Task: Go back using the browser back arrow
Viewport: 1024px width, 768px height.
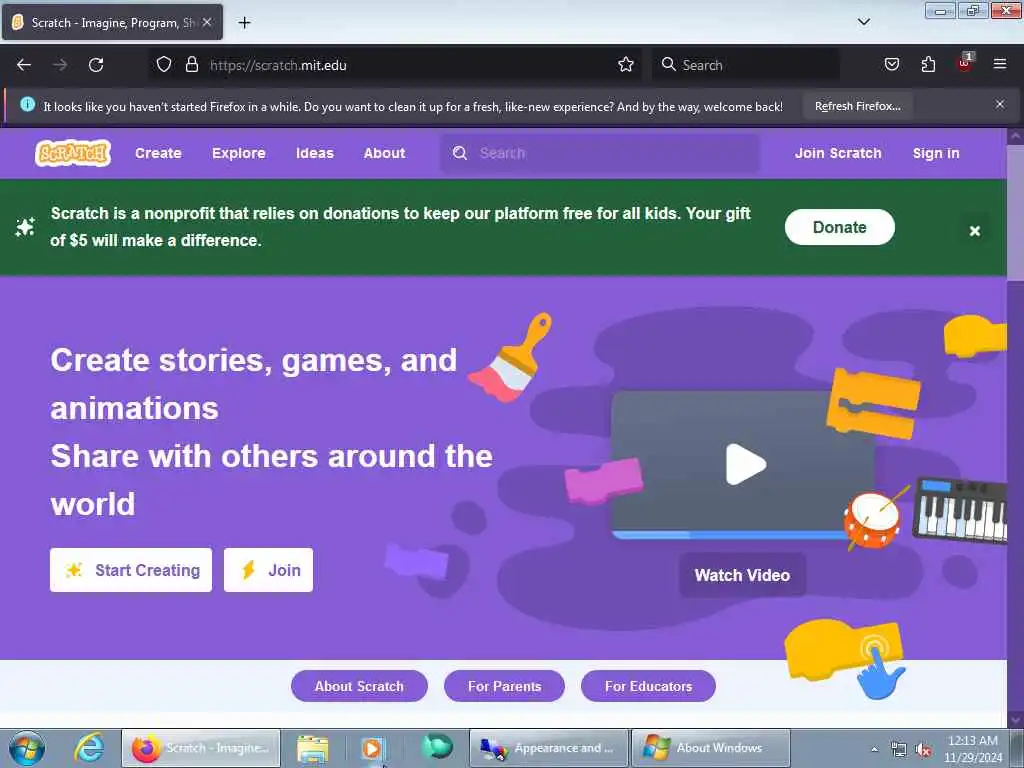Action: pyautogui.click(x=24, y=65)
